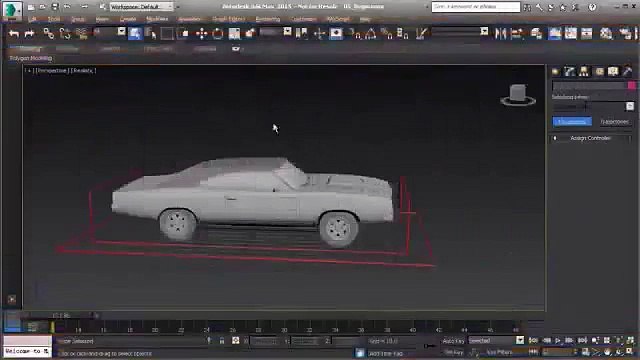Switch to the Display command panel tab

[x=613, y=72]
